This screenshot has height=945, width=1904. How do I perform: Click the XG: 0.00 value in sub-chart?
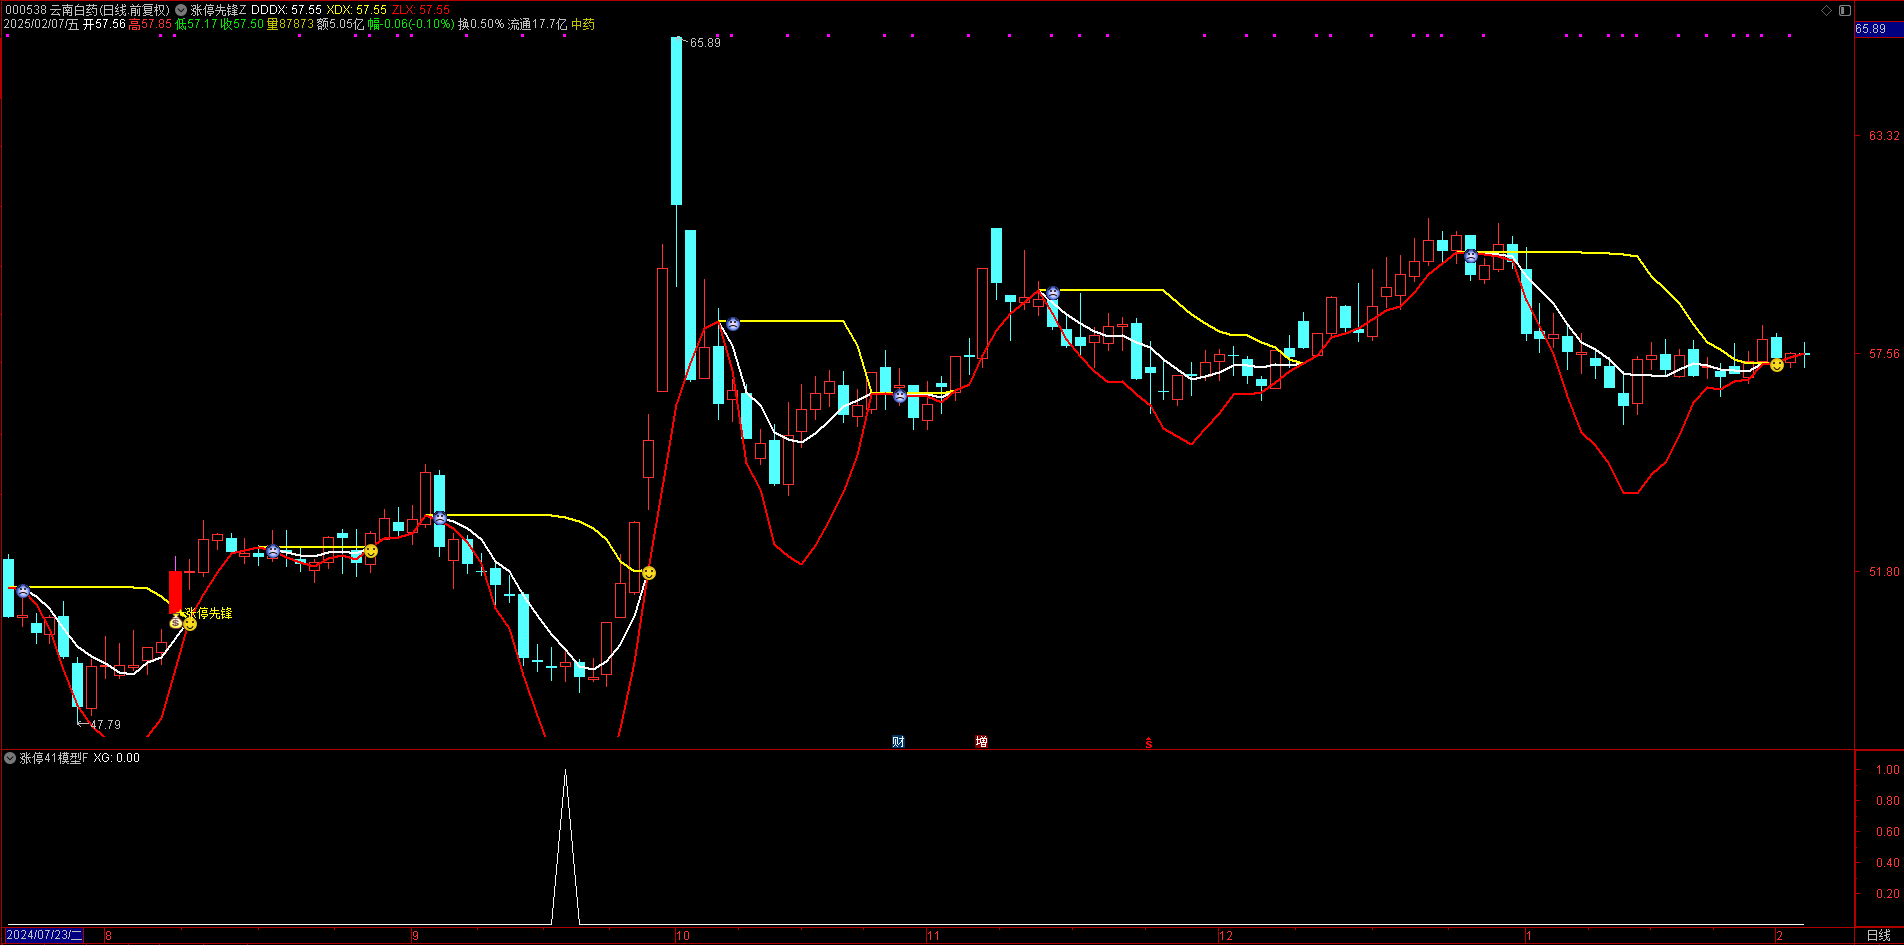tap(117, 758)
